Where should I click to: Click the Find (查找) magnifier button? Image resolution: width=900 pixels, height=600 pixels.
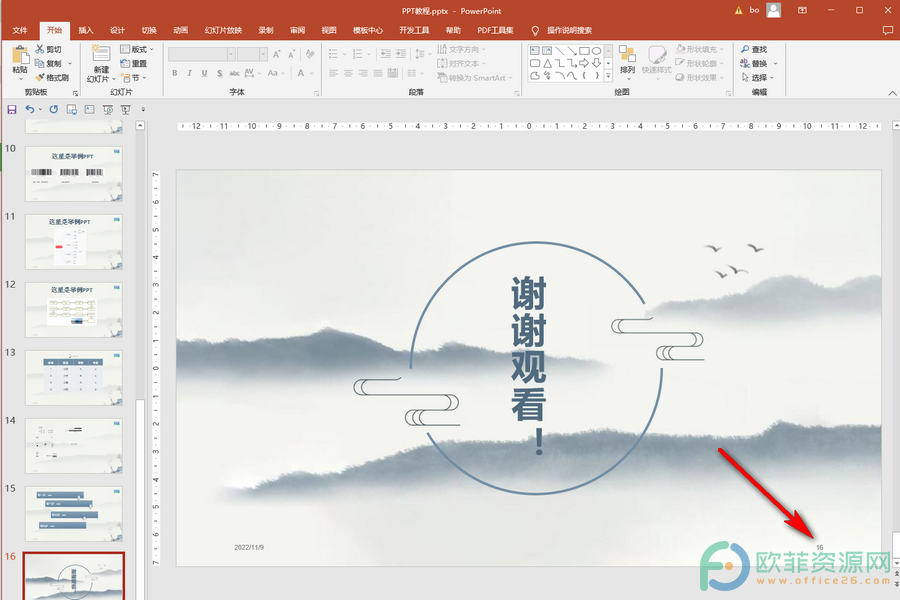tap(754, 49)
